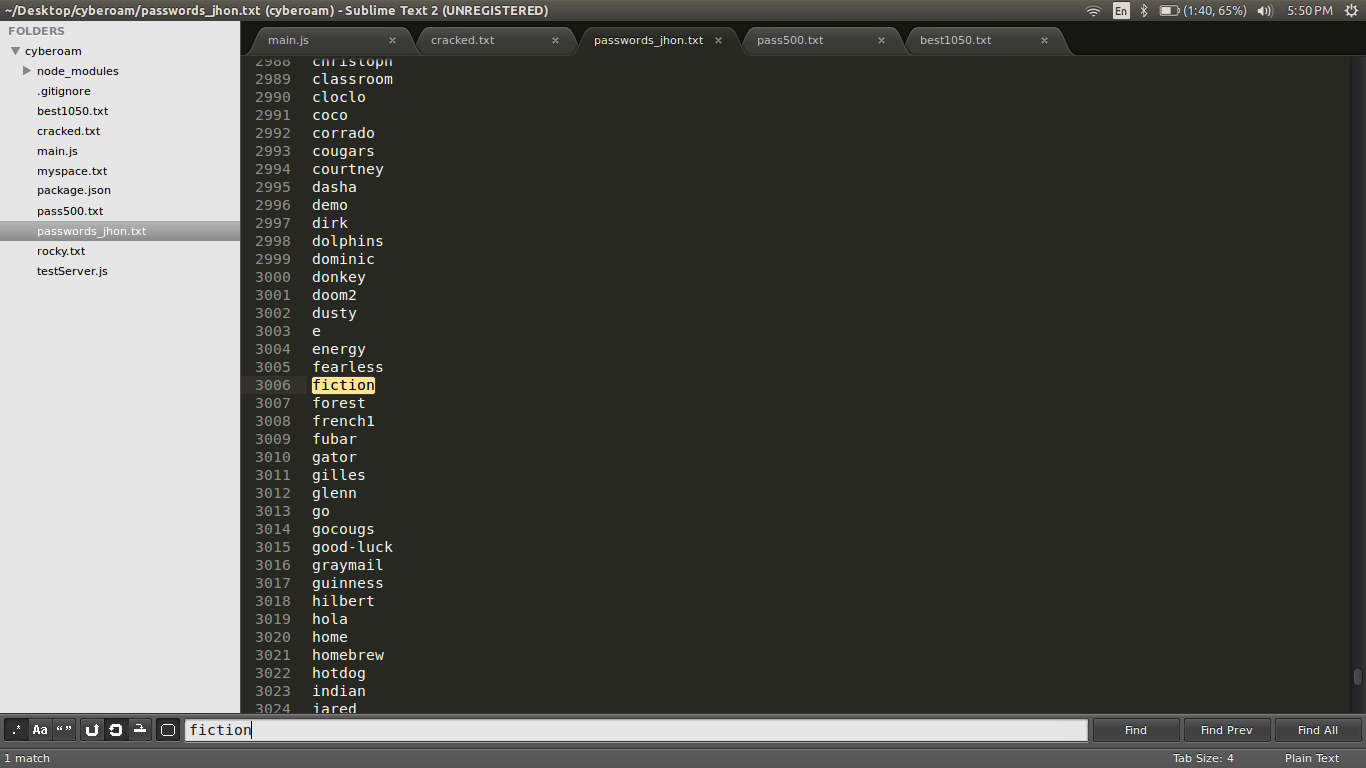Open the system power gear menu
This screenshot has width=1366, height=768.
[1352, 11]
